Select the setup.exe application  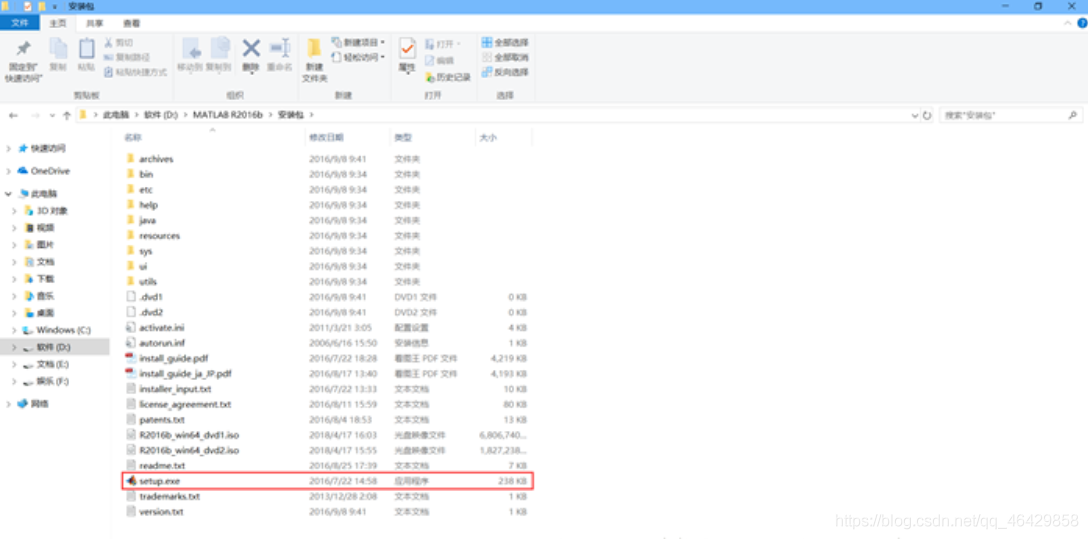click(x=327, y=481)
